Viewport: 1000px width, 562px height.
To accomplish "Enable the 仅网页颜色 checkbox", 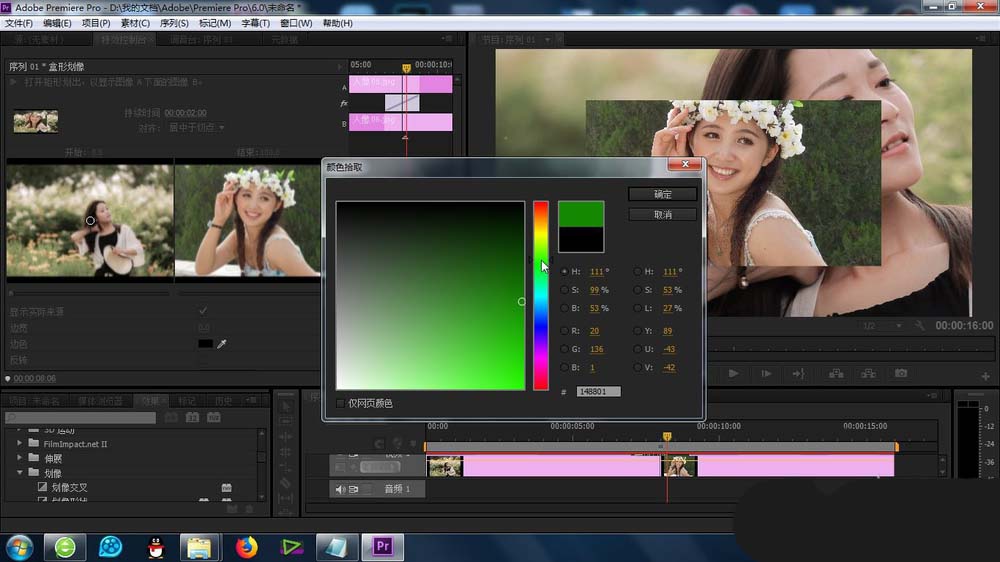I will [x=341, y=403].
